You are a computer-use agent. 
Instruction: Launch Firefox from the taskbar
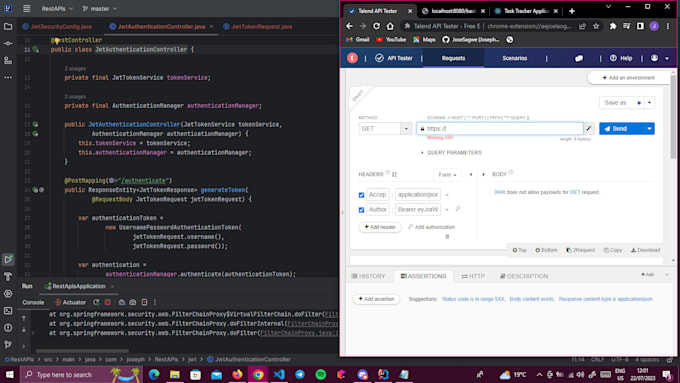point(237,374)
